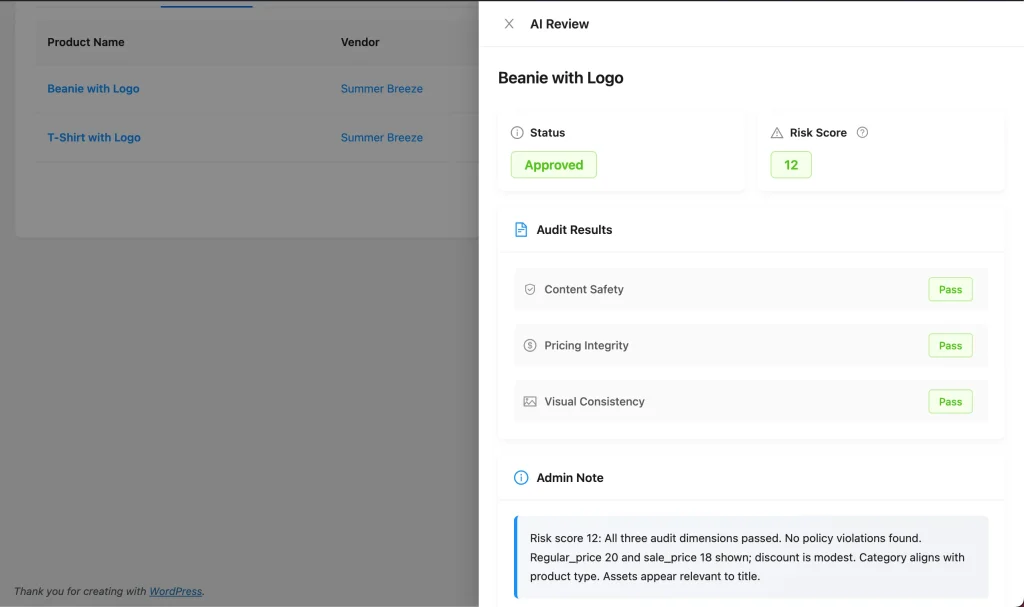1024x607 pixels.
Task: Click the Product Name column header
Action: coord(84,42)
